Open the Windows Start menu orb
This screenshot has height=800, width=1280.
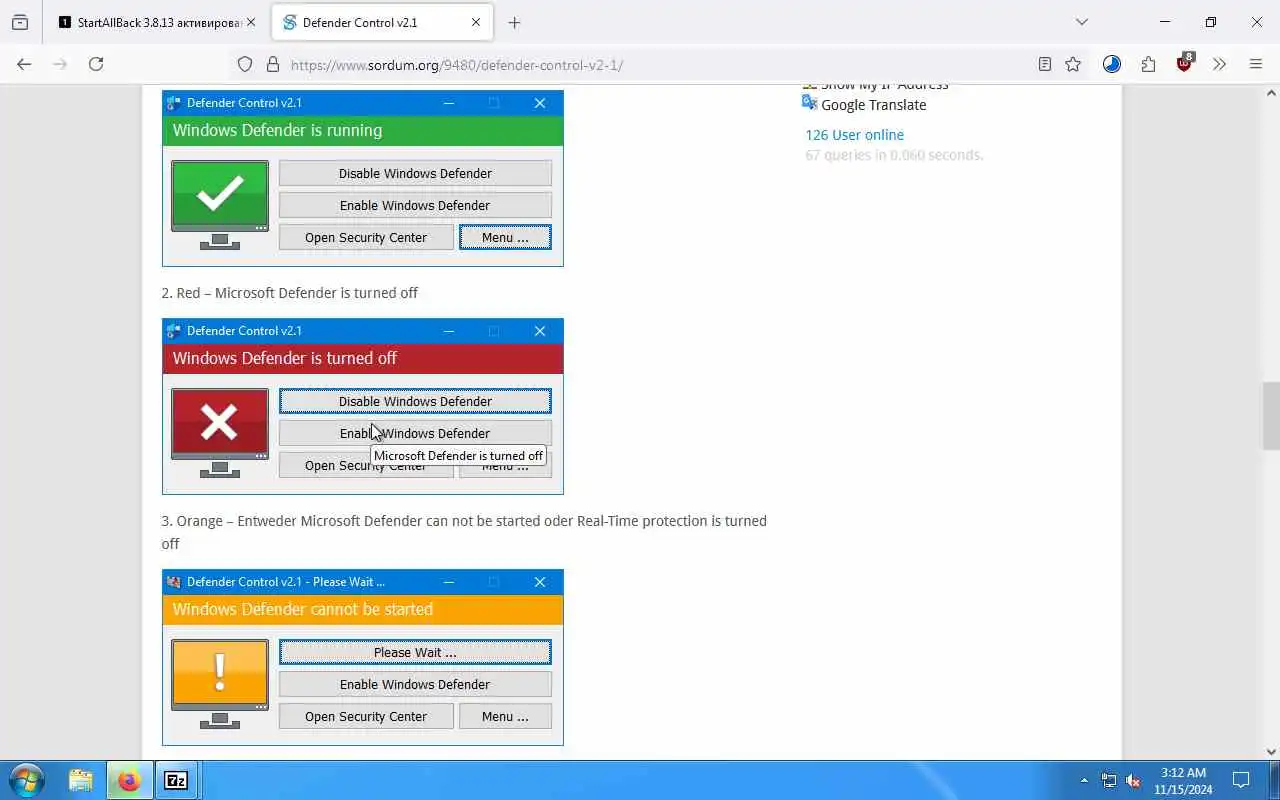(26, 780)
